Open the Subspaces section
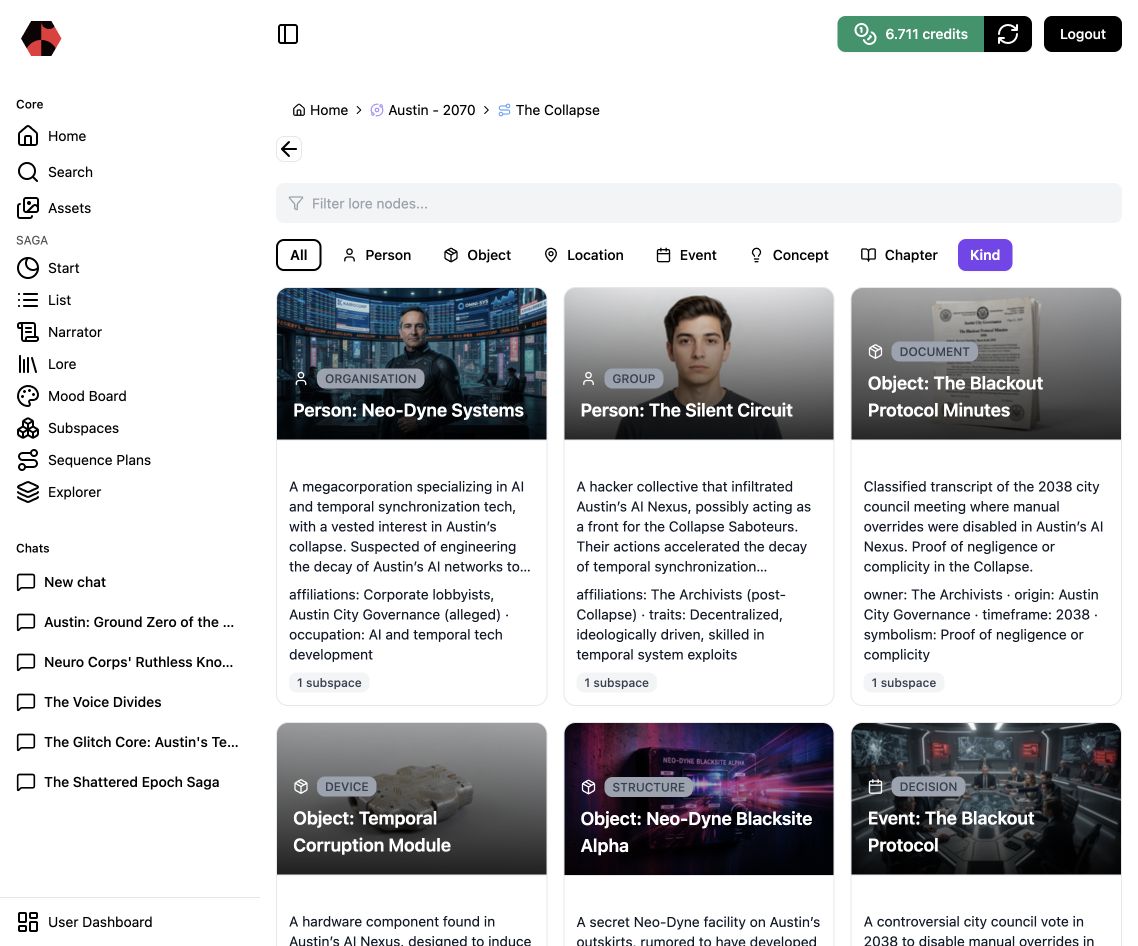 [68, 428]
